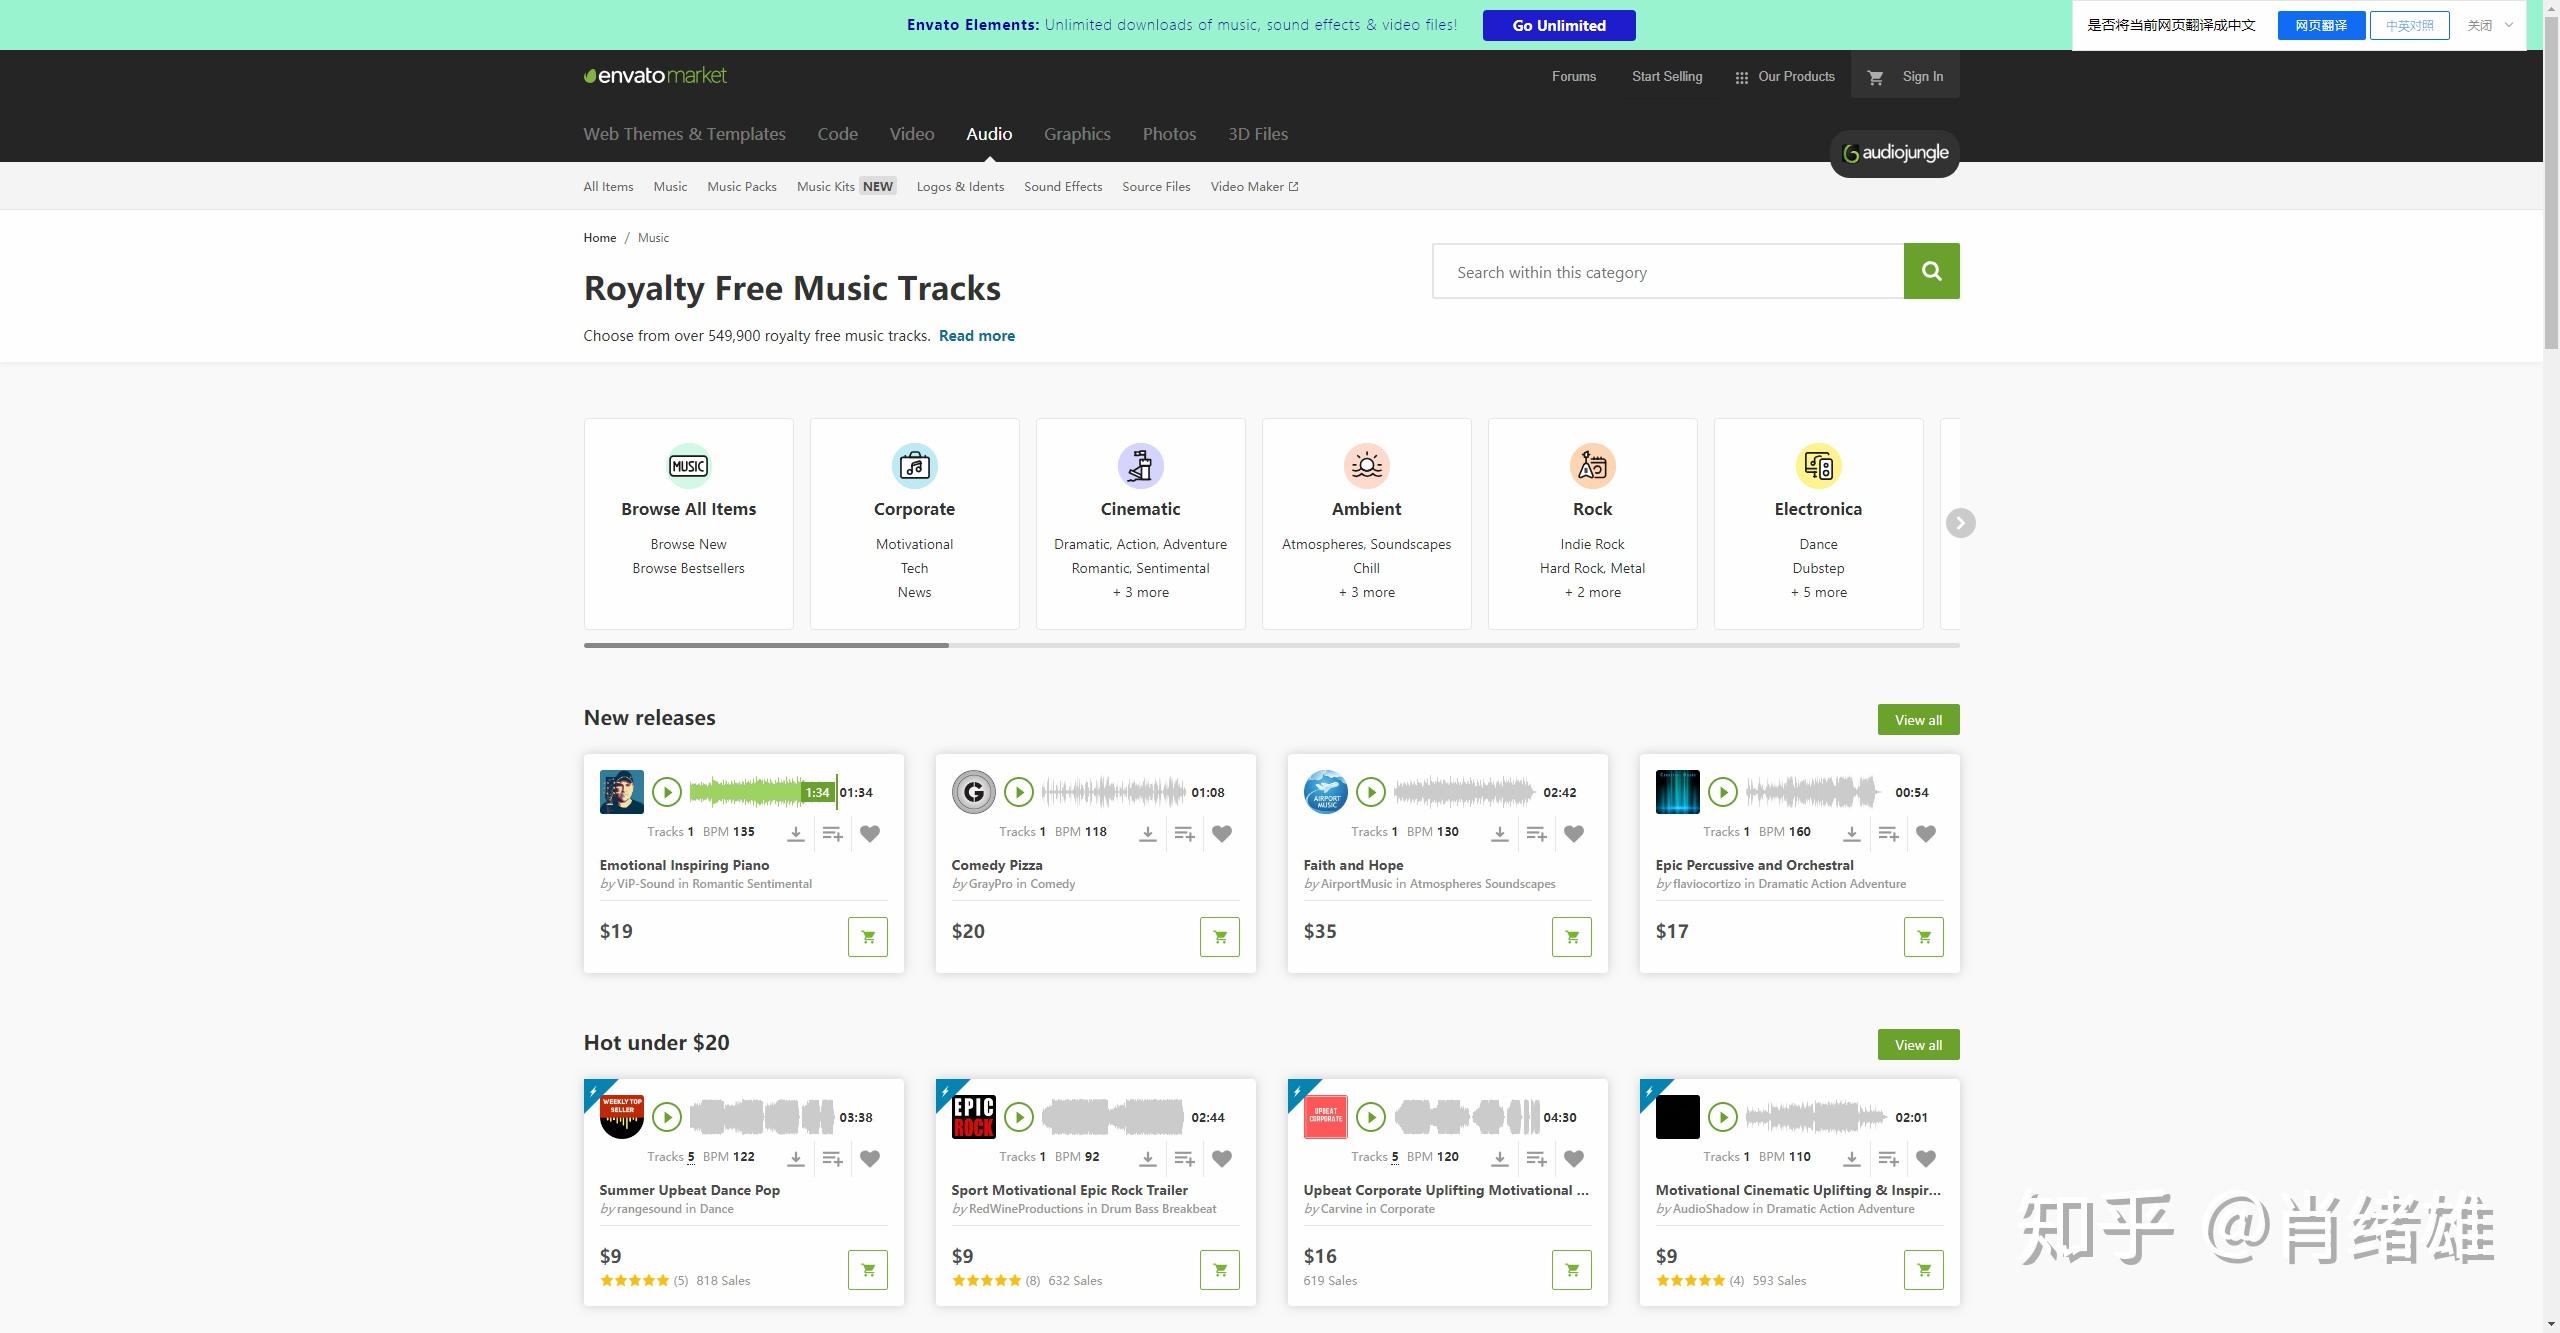This screenshot has height=1333, width=2560.
Task: Add Summer Upbeat Dance Pop to cart
Action: click(x=868, y=1270)
